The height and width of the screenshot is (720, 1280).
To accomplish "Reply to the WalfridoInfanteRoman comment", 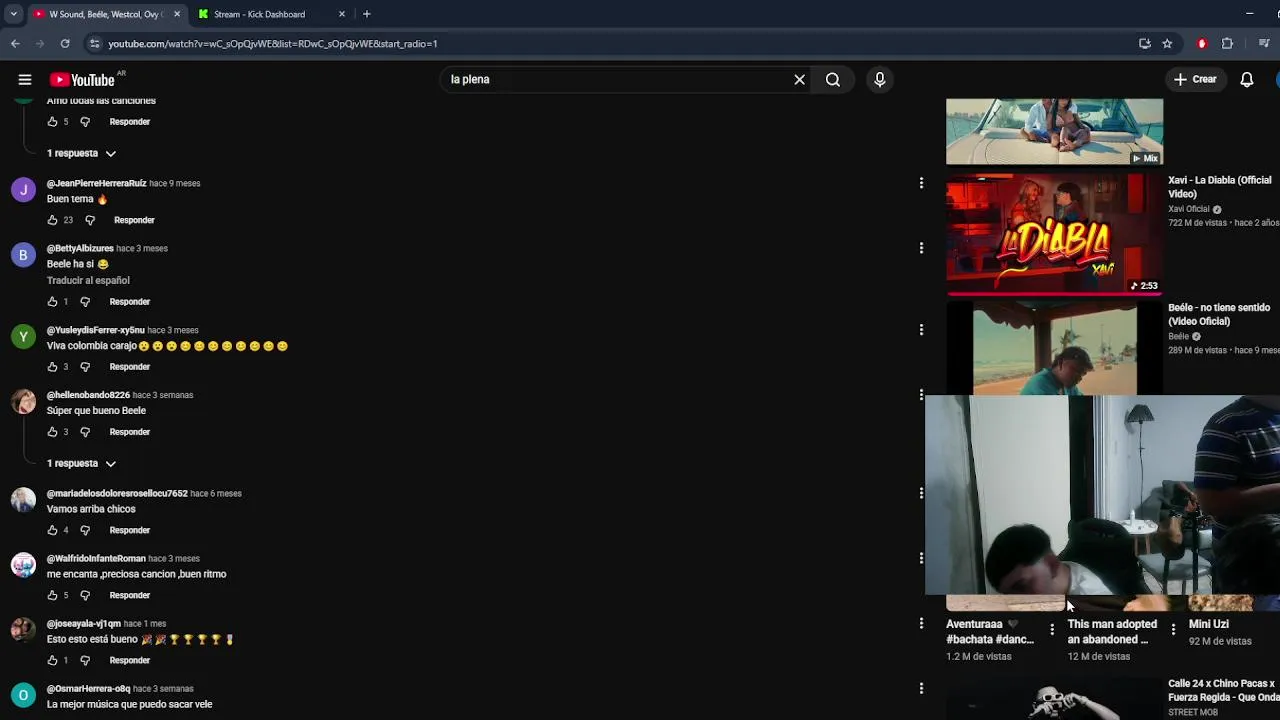I will coord(130,595).
